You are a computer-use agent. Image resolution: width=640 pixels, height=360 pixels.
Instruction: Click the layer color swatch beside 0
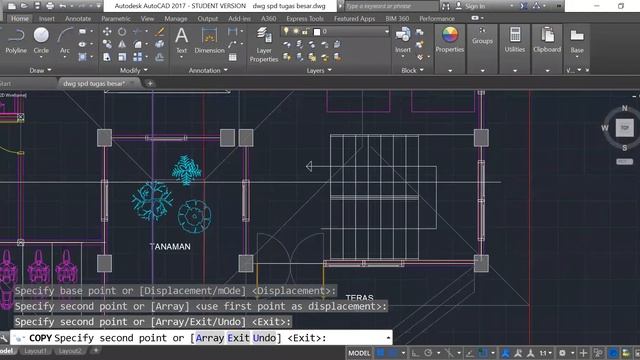coord(317,31)
